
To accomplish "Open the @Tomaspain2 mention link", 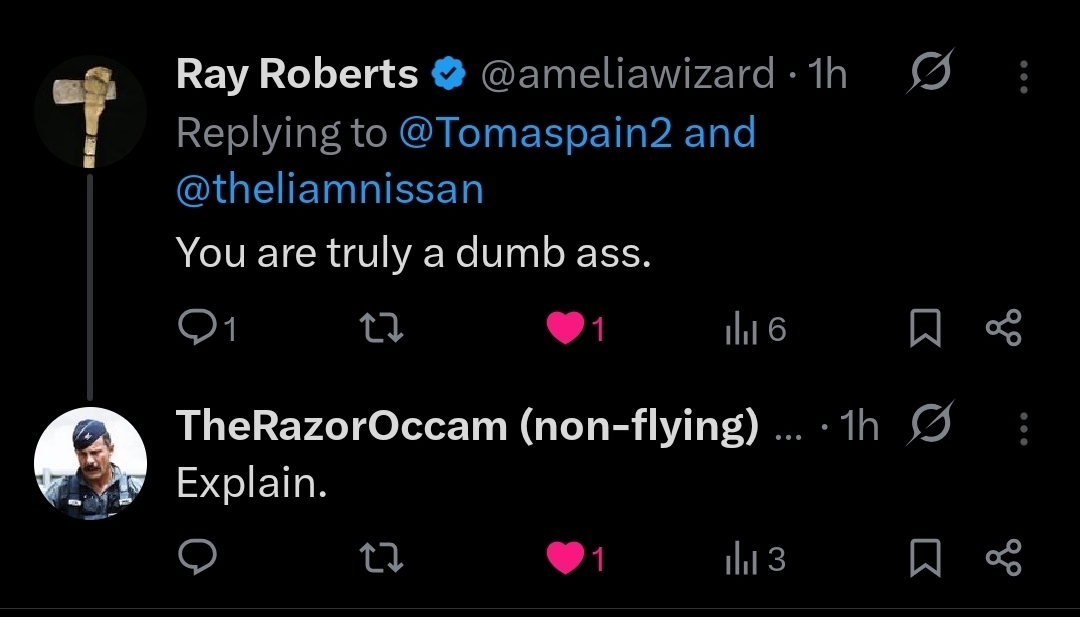I will point(536,133).
